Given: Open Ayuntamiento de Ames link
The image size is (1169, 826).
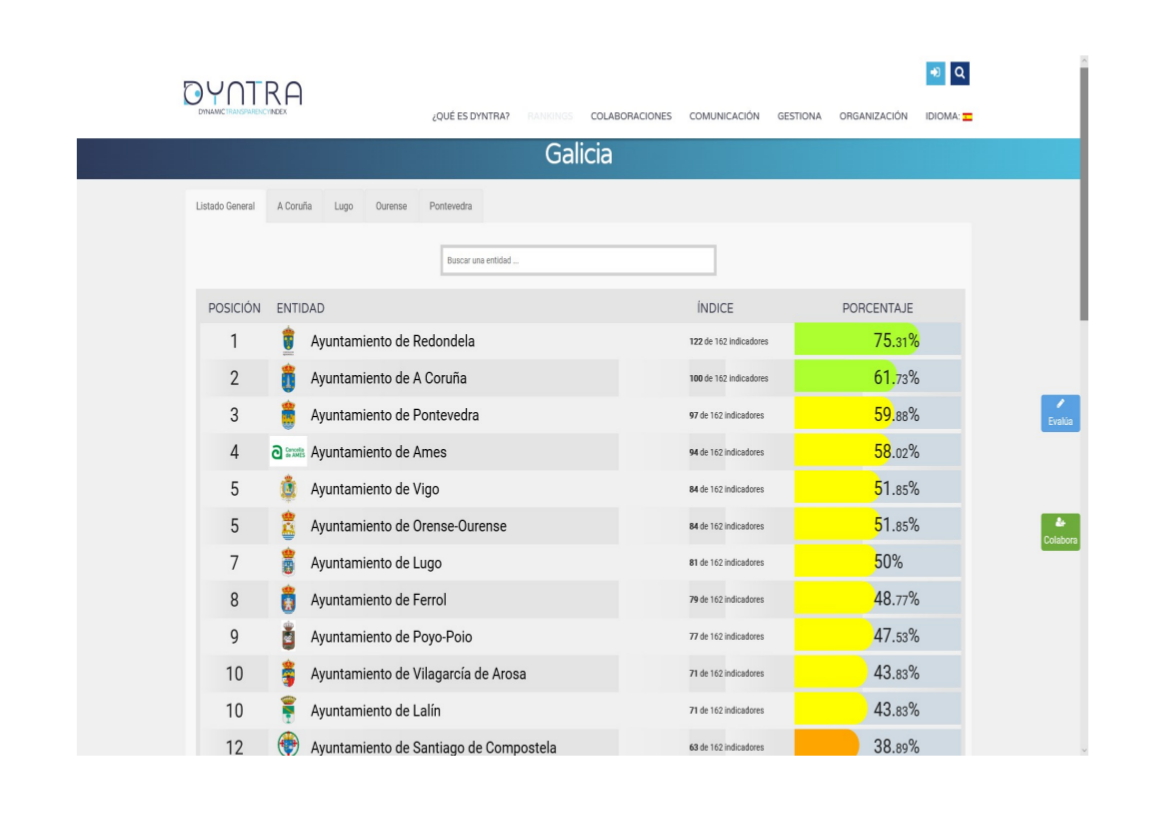Looking at the screenshot, I should pyautogui.click(x=378, y=453).
